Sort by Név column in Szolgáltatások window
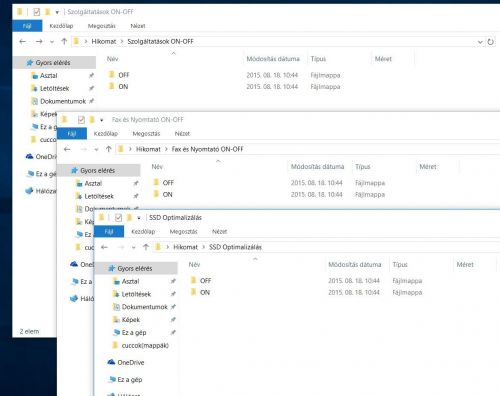The width and height of the screenshot is (500, 396). click(x=112, y=59)
